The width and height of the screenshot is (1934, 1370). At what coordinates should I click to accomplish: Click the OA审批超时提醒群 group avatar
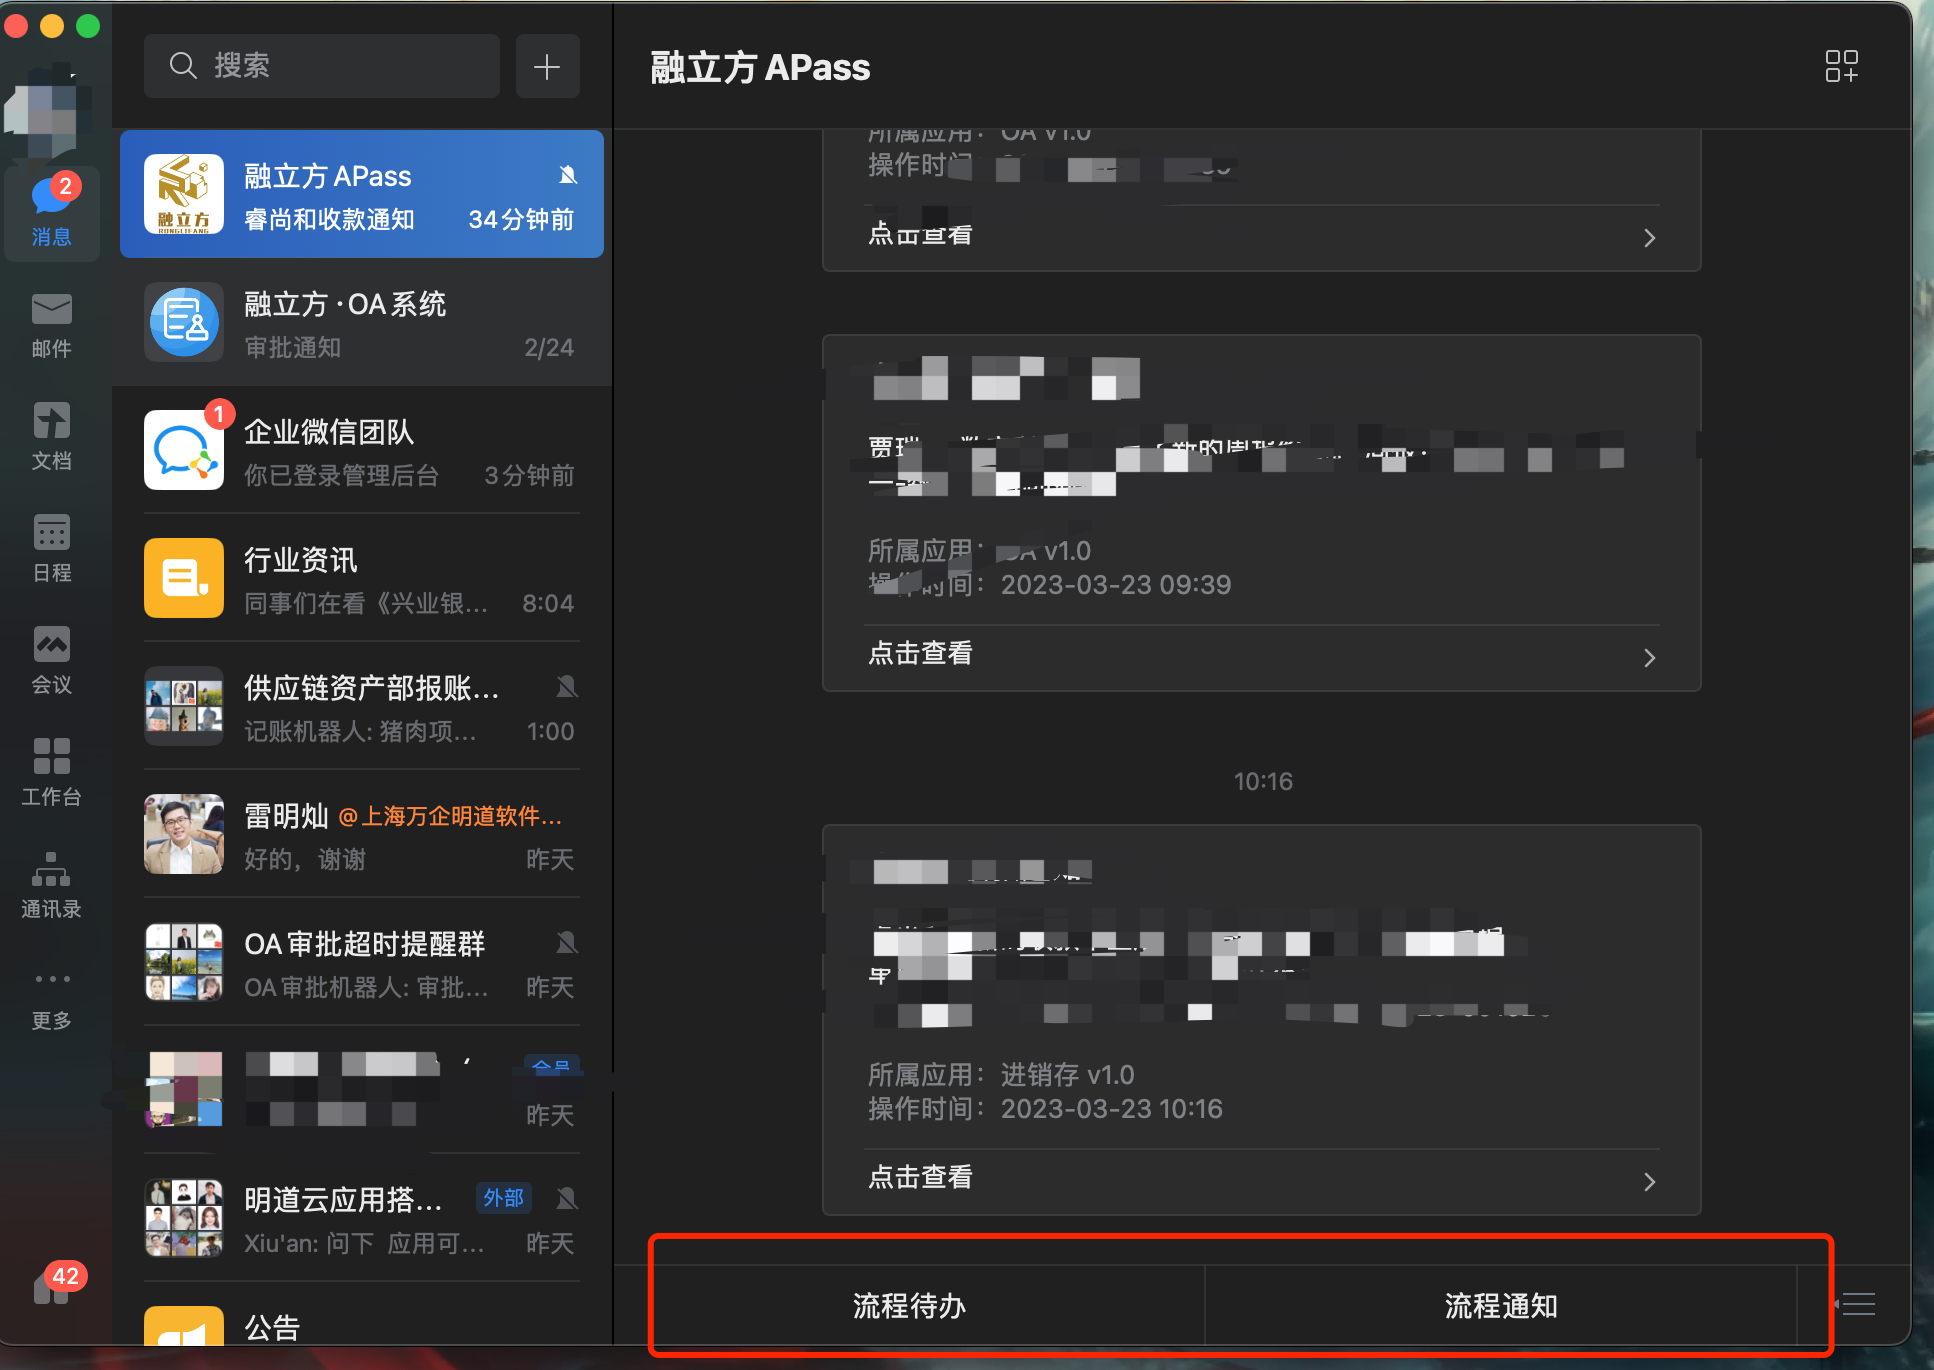(184, 962)
